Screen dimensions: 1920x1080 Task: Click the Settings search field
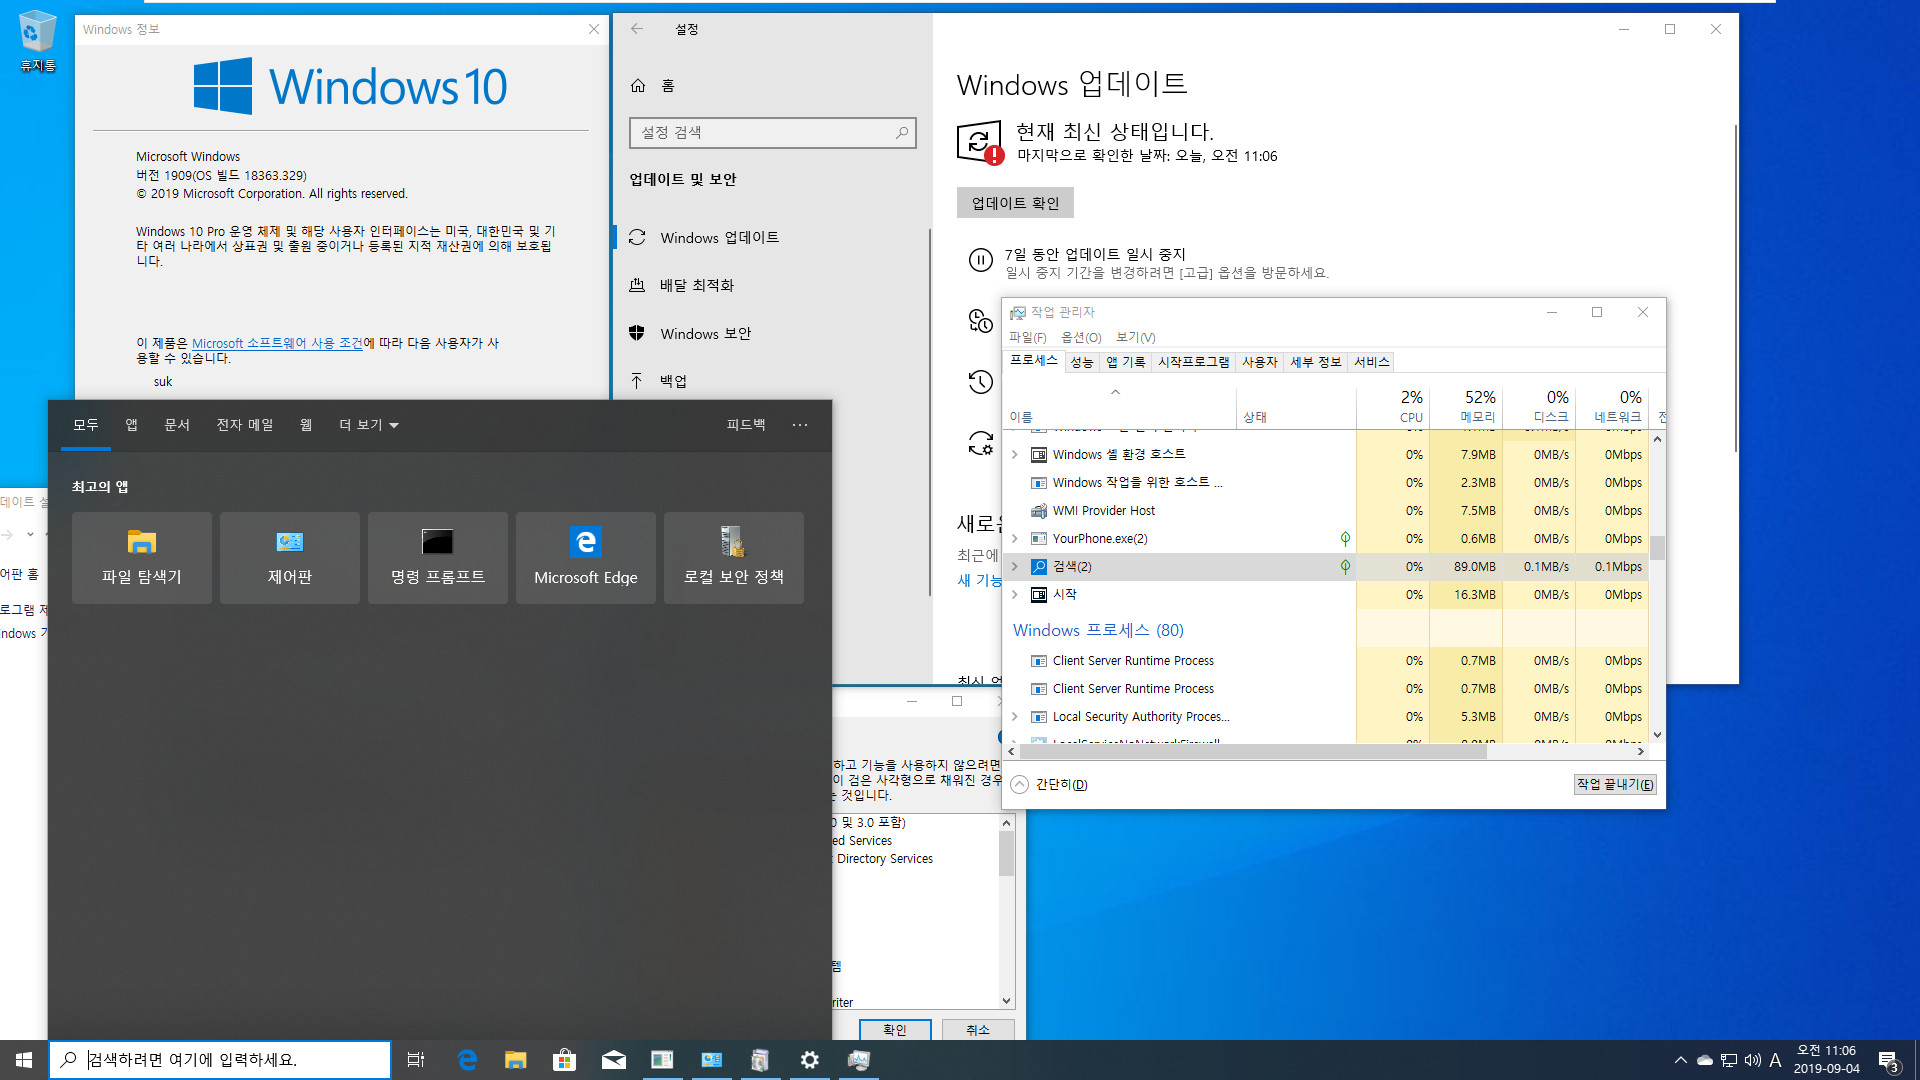[772, 133]
